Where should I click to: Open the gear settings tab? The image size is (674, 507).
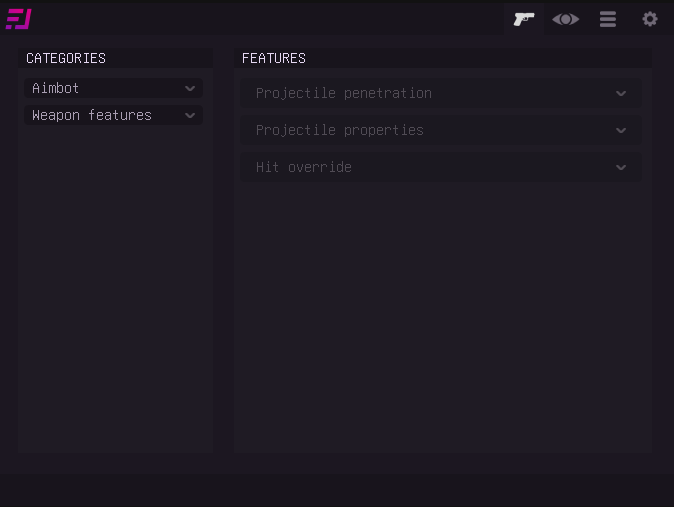click(650, 19)
